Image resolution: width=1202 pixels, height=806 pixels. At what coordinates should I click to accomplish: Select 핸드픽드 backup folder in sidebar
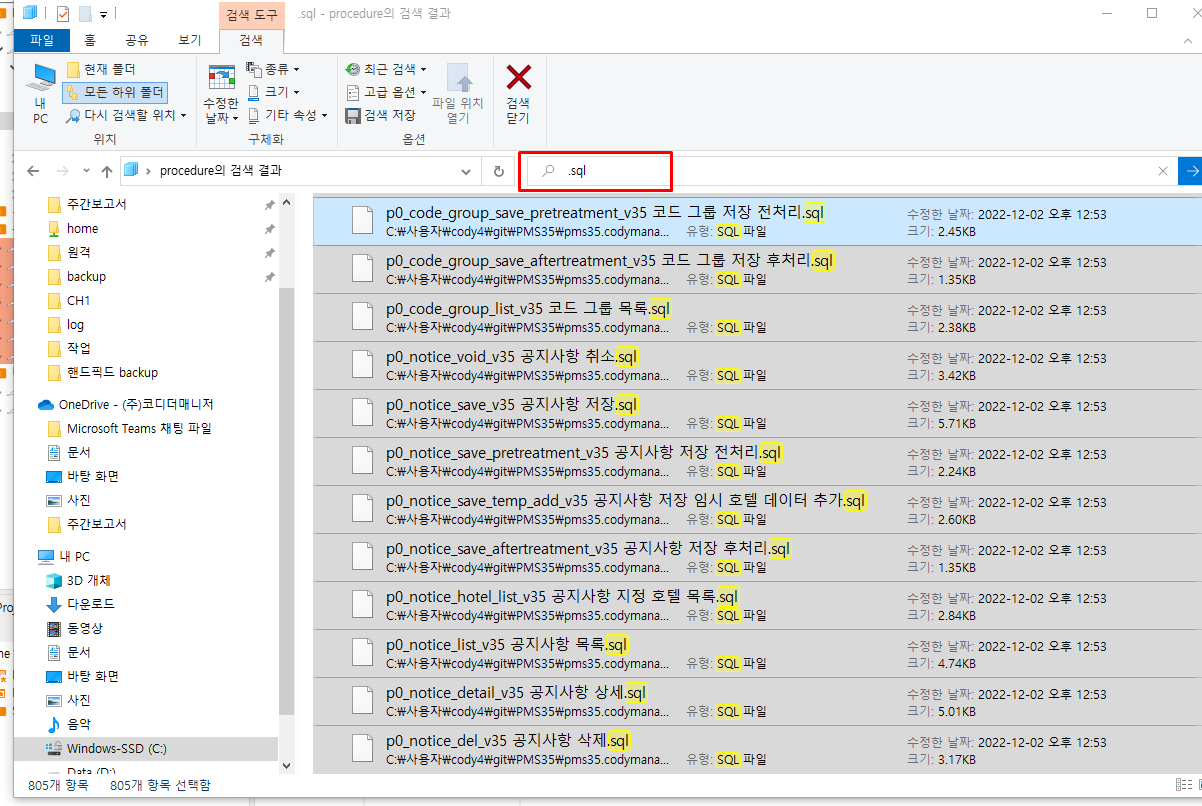[x=112, y=372]
